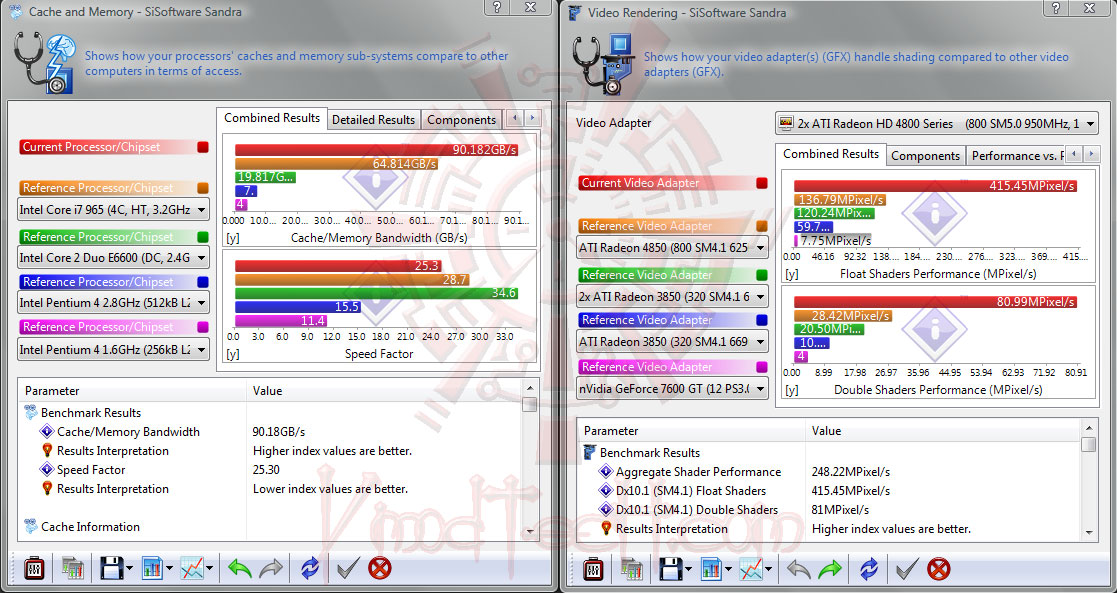Viewport: 1117px width, 593px height.
Task: Toggle orange Reference Processor/Chipset checkbox
Action: click(x=203, y=188)
